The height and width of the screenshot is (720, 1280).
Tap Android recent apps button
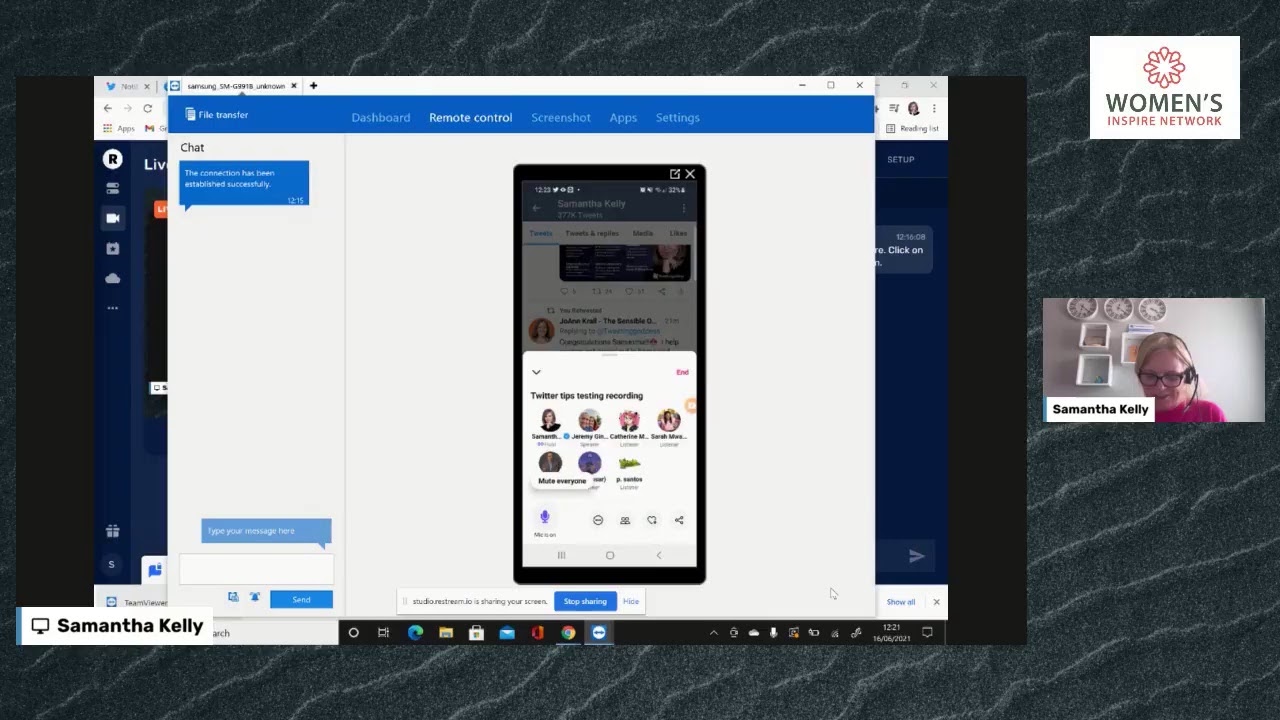coord(561,555)
